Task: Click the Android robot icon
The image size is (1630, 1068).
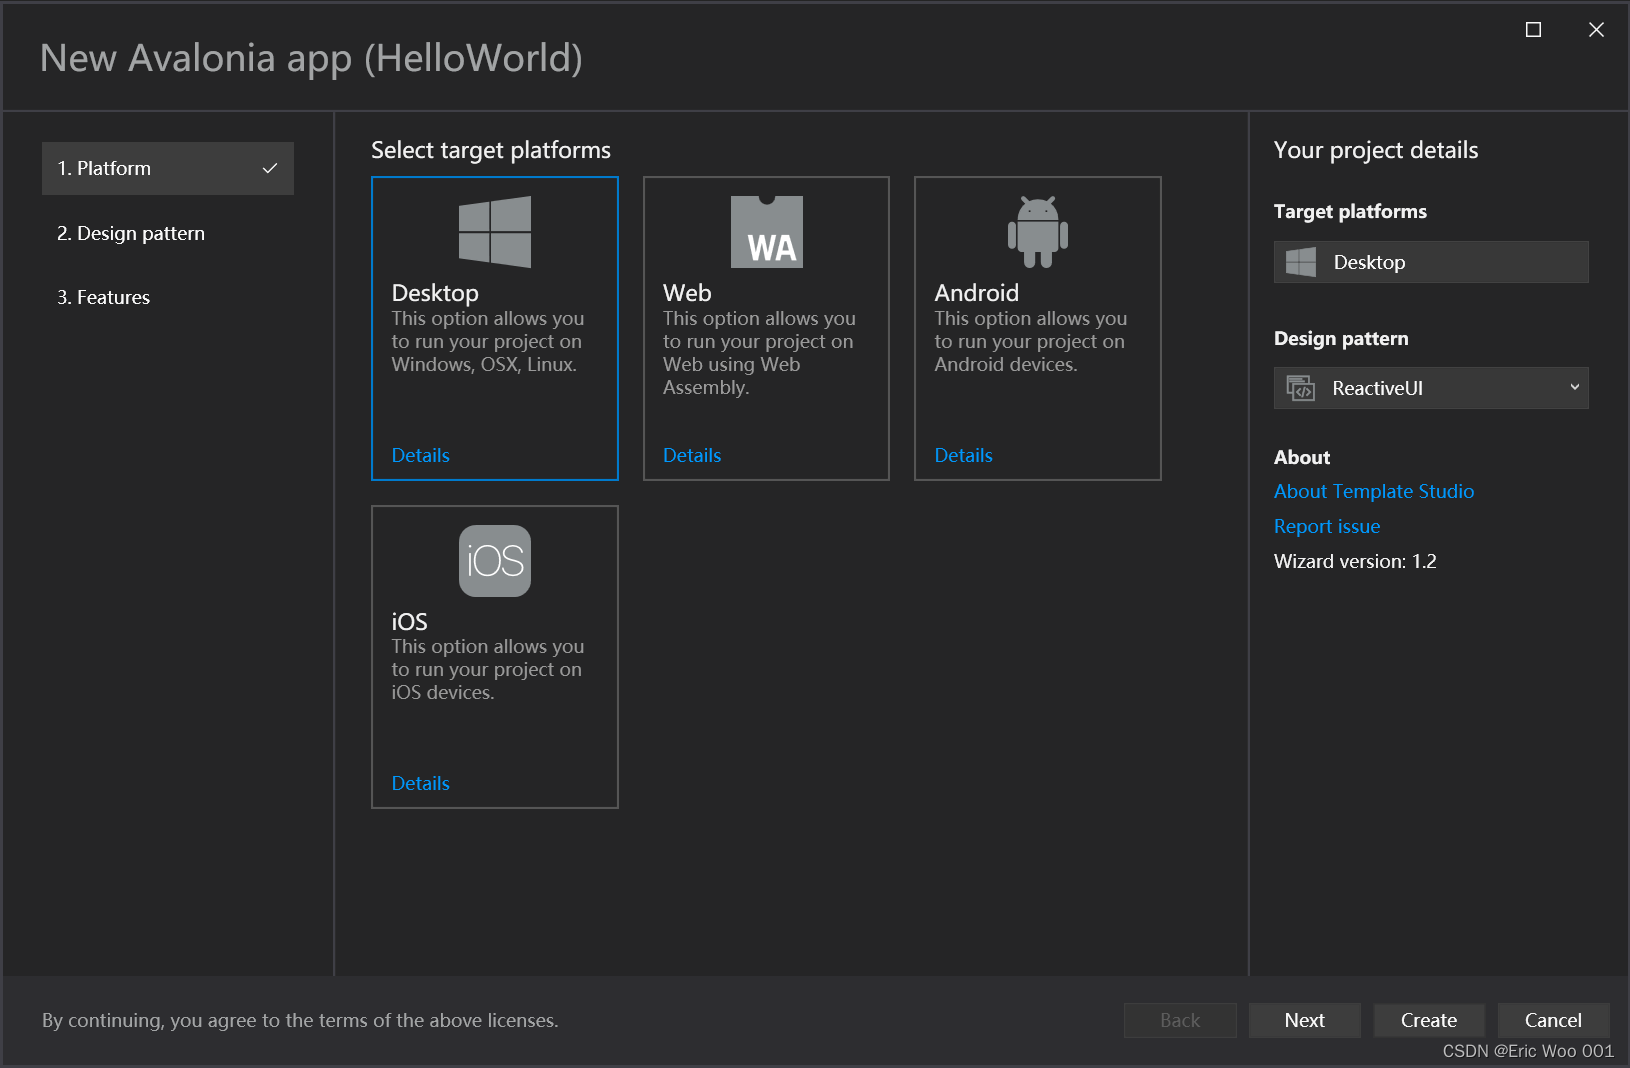Action: coord(1037,231)
